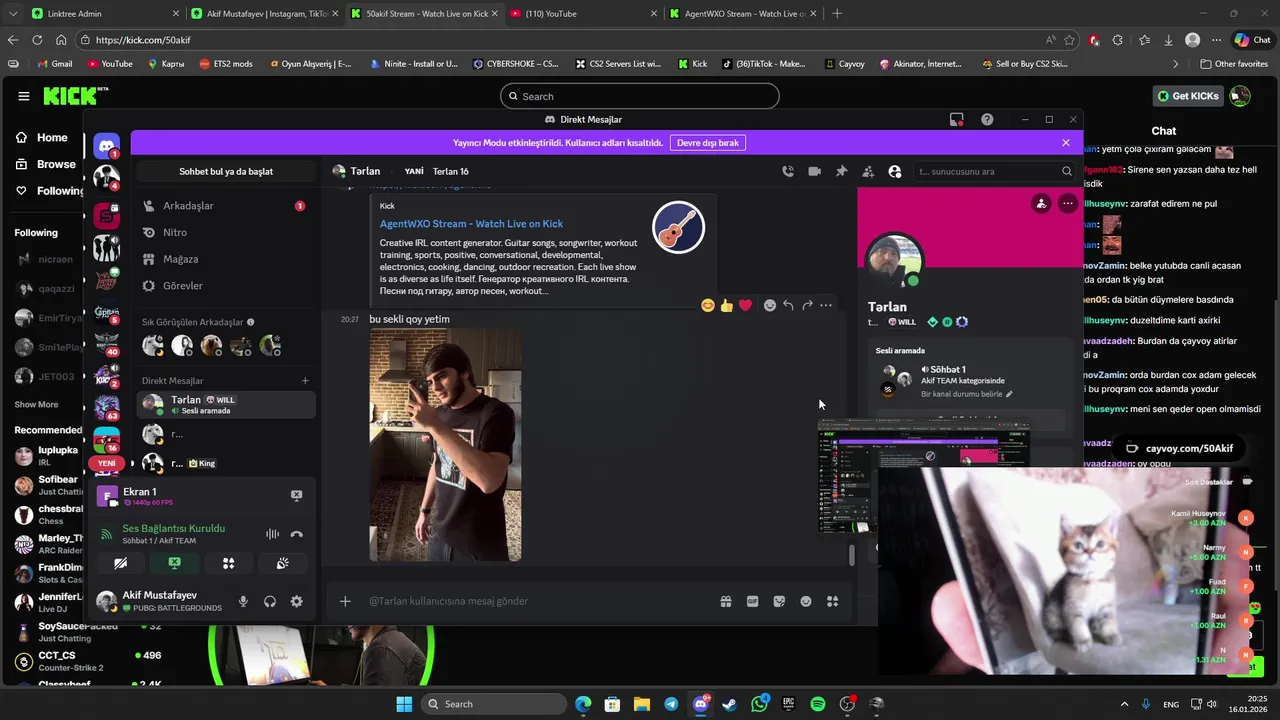Click the message input for Tərlan

(x=540, y=601)
